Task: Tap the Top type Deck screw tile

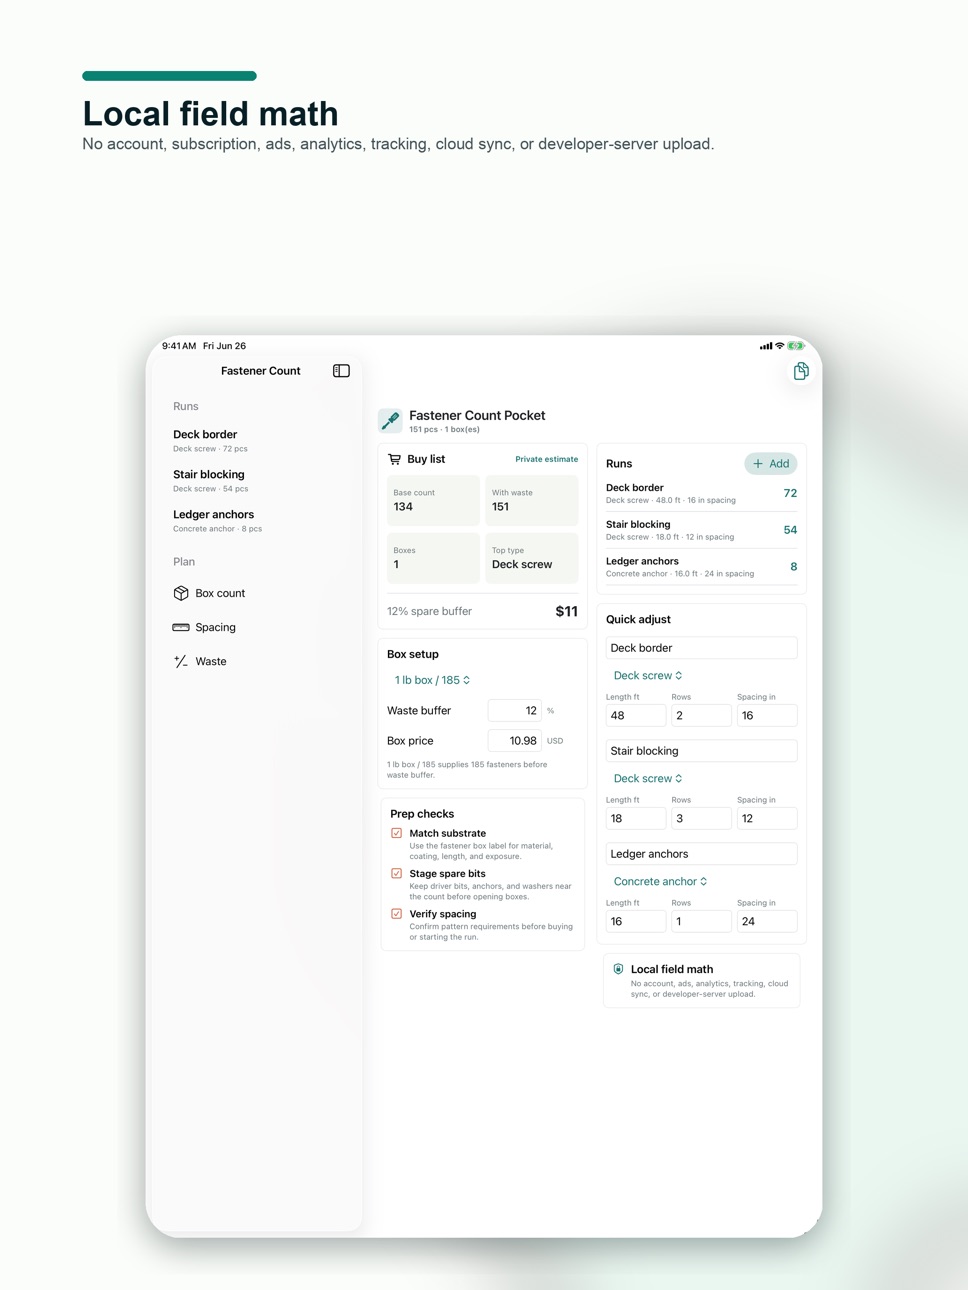Action: point(532,558)
